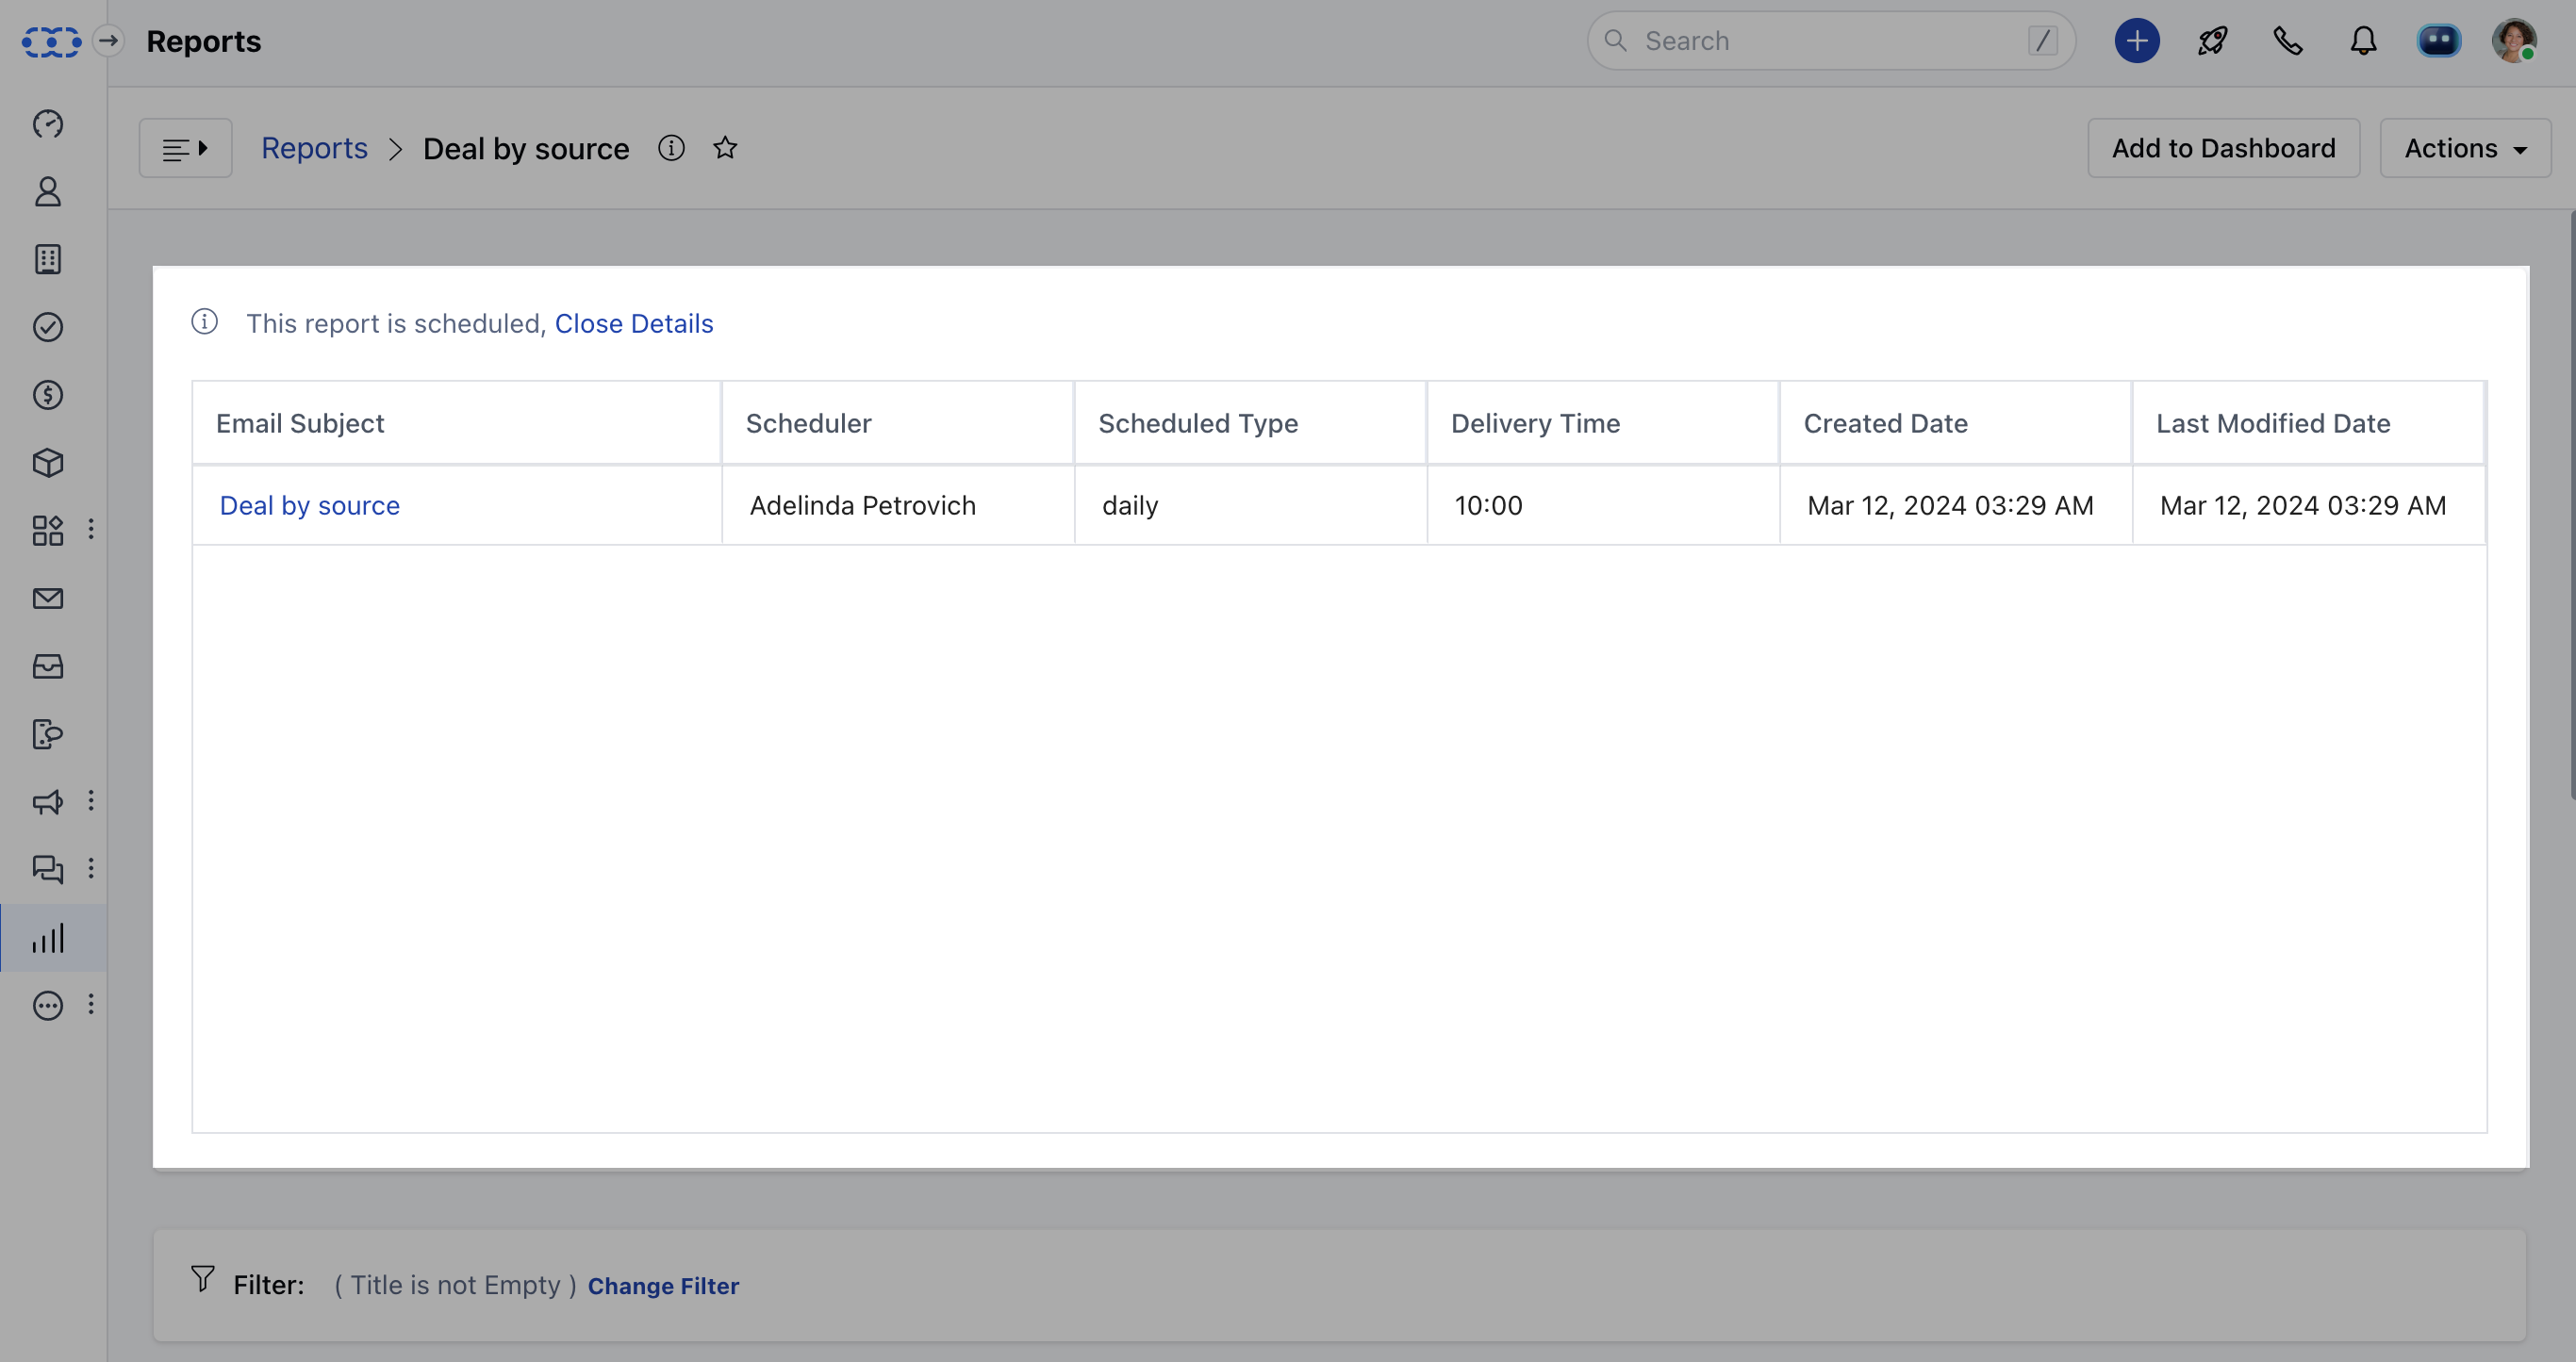
Task: Click the Title is not Empty filter text
Action: click(x=455, y=1285)
